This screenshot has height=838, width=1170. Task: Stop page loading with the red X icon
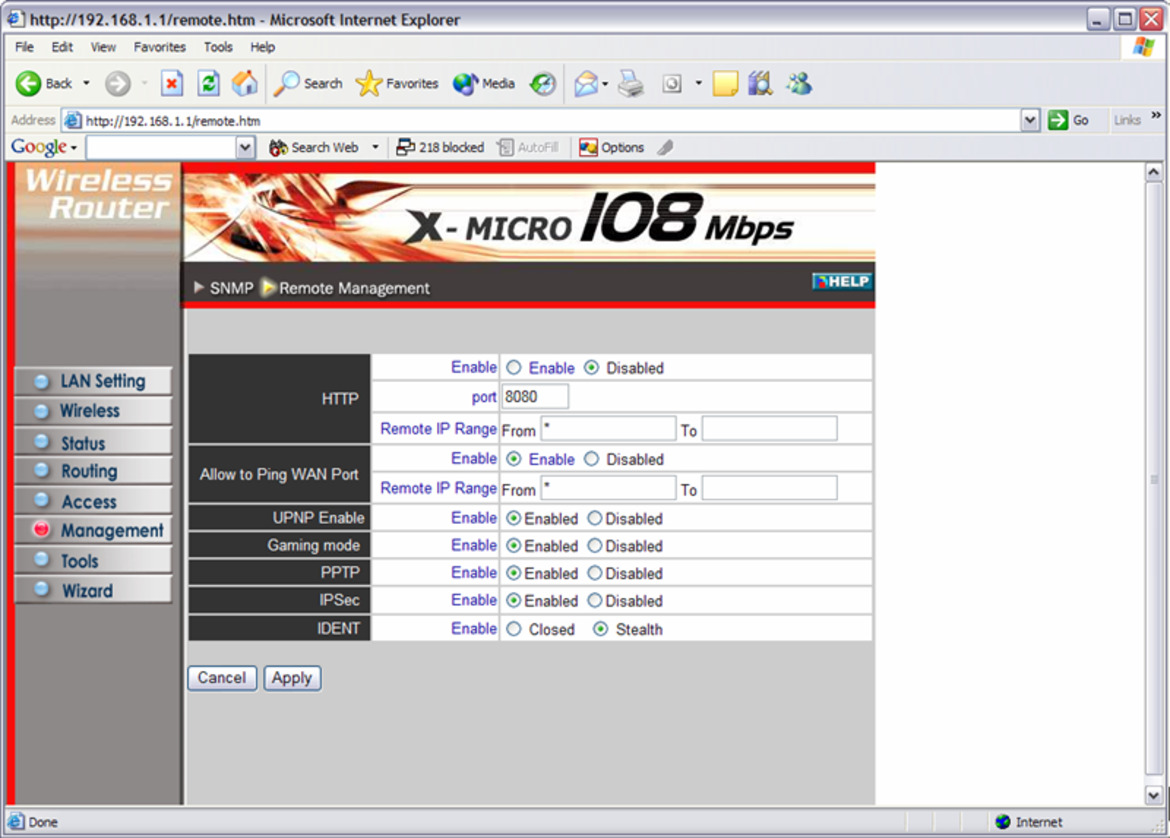pyautogui.click(x=172, y=84)
